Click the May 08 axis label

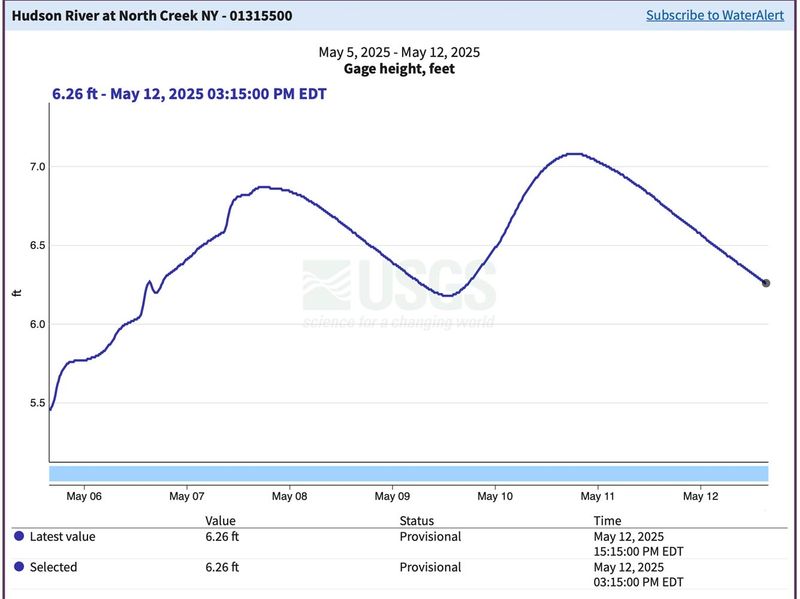click(x=290, y=496)
